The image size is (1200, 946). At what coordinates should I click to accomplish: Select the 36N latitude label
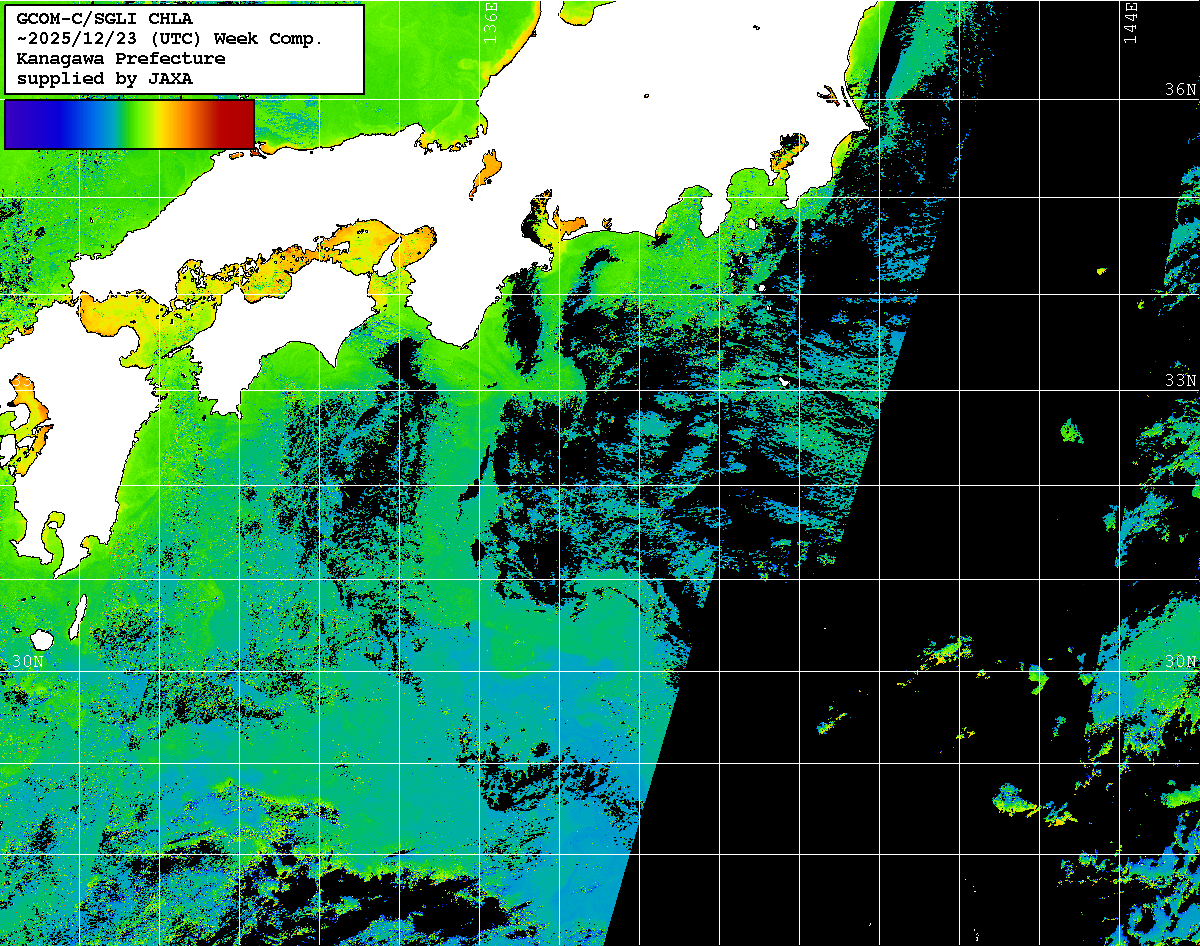(1180, 89)
